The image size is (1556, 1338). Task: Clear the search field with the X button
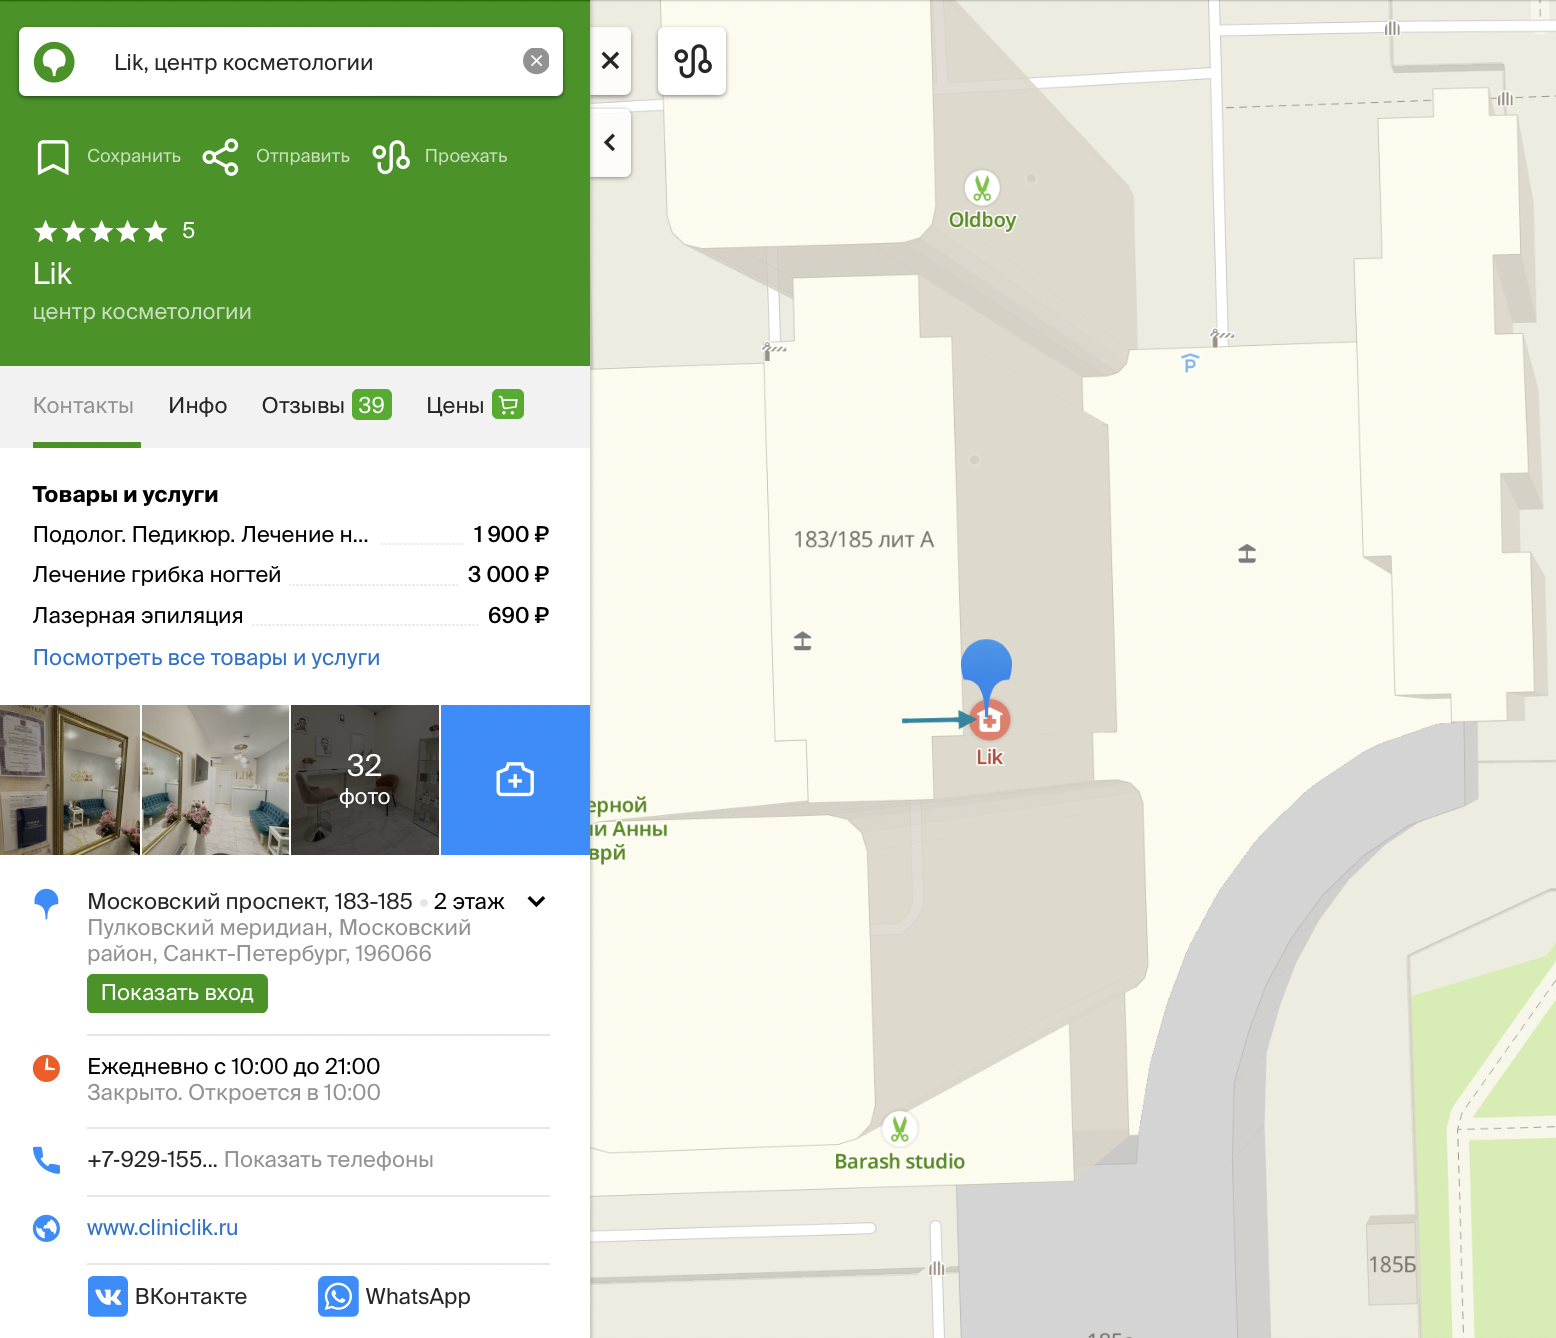(x=536, y=61)
